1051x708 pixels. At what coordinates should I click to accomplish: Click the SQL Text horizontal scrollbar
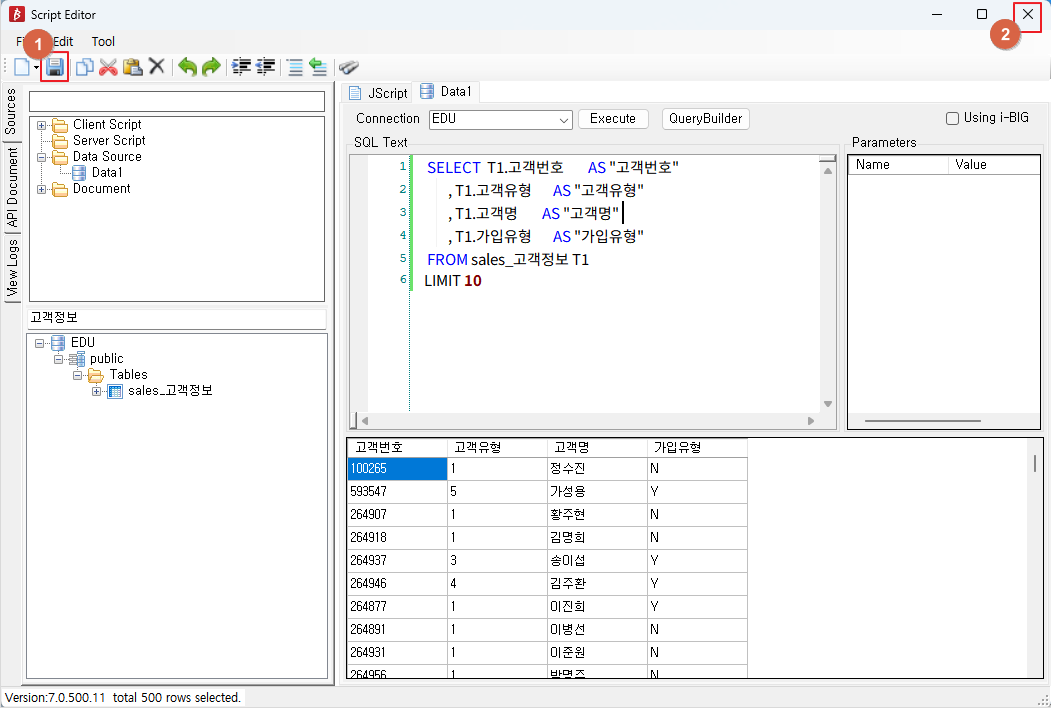point(588,421)
